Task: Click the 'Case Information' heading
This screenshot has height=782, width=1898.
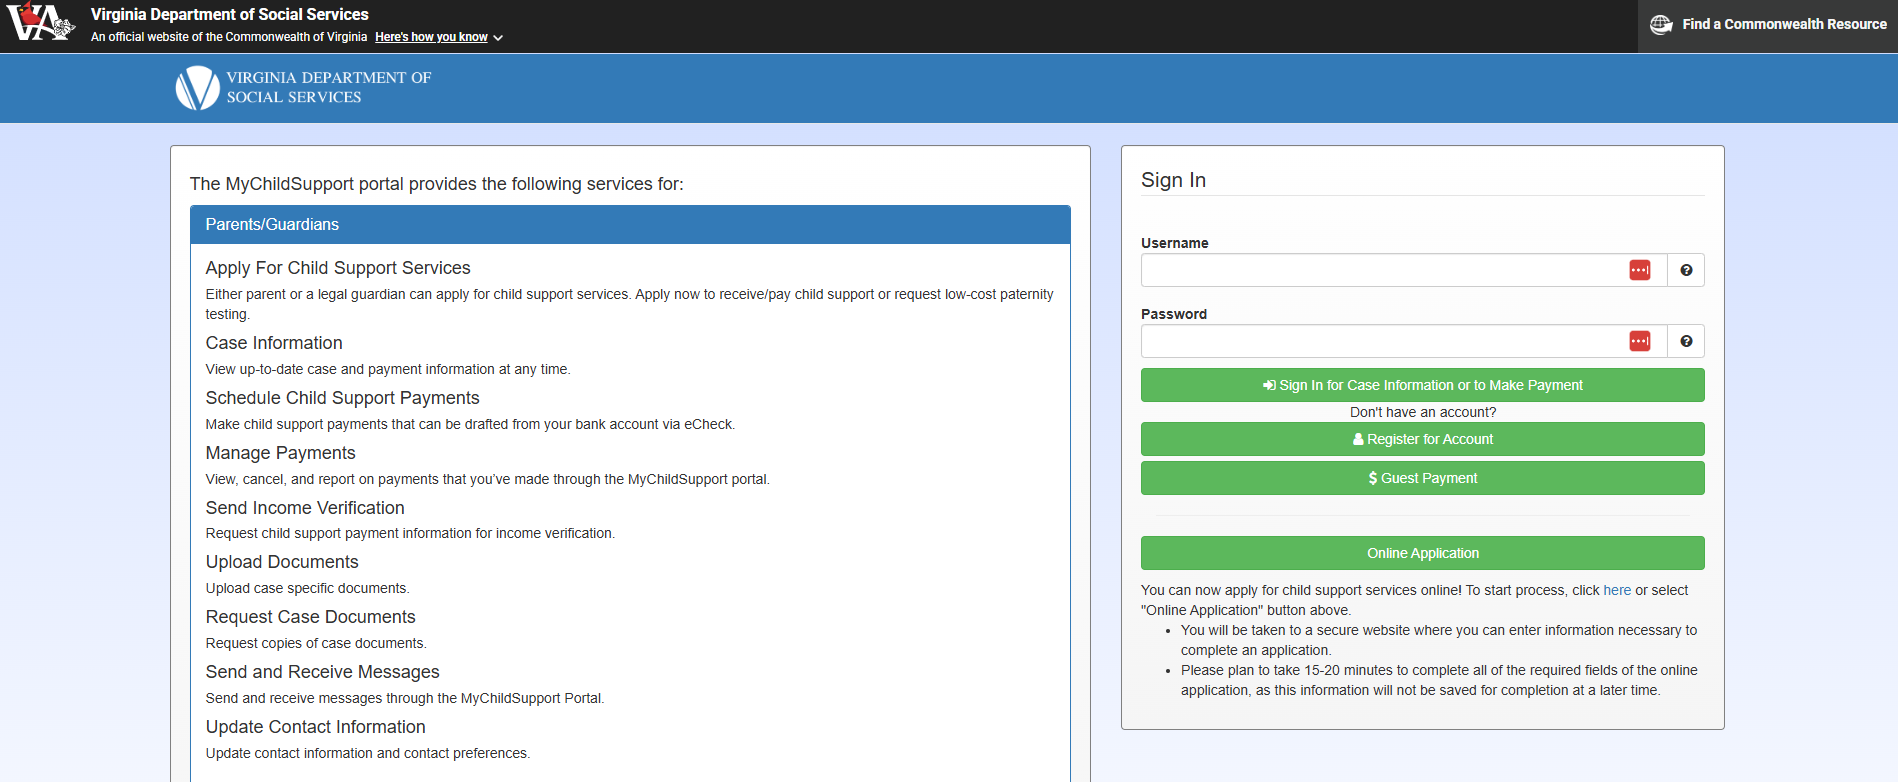Action: (x=274, y=343)
